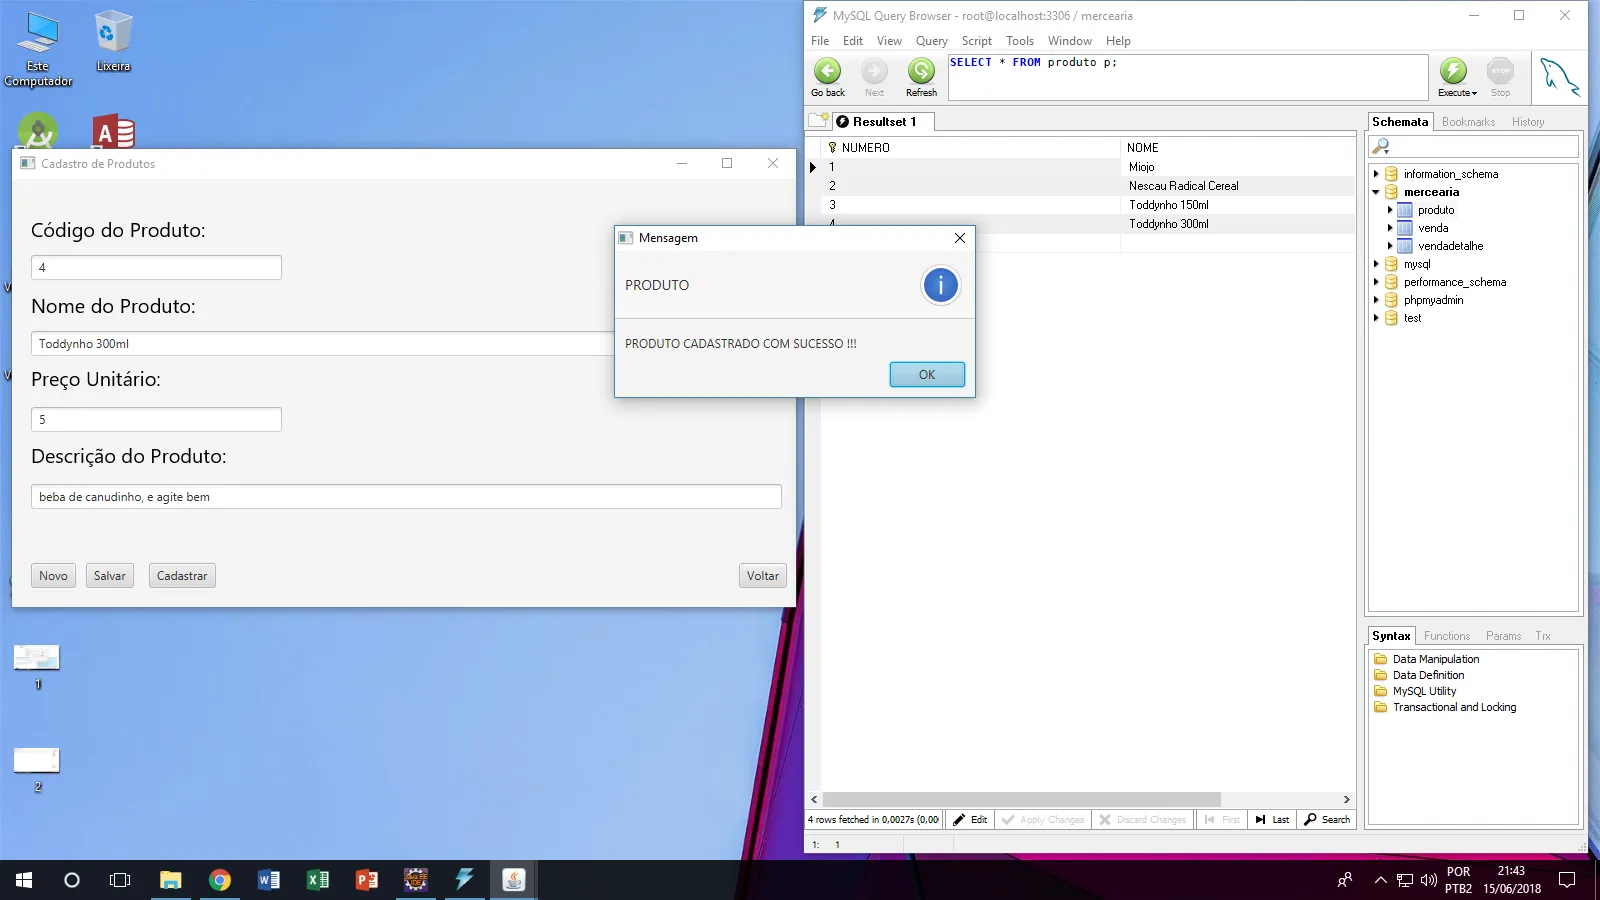Click the Refresh query icon

[x=921, y=72]
